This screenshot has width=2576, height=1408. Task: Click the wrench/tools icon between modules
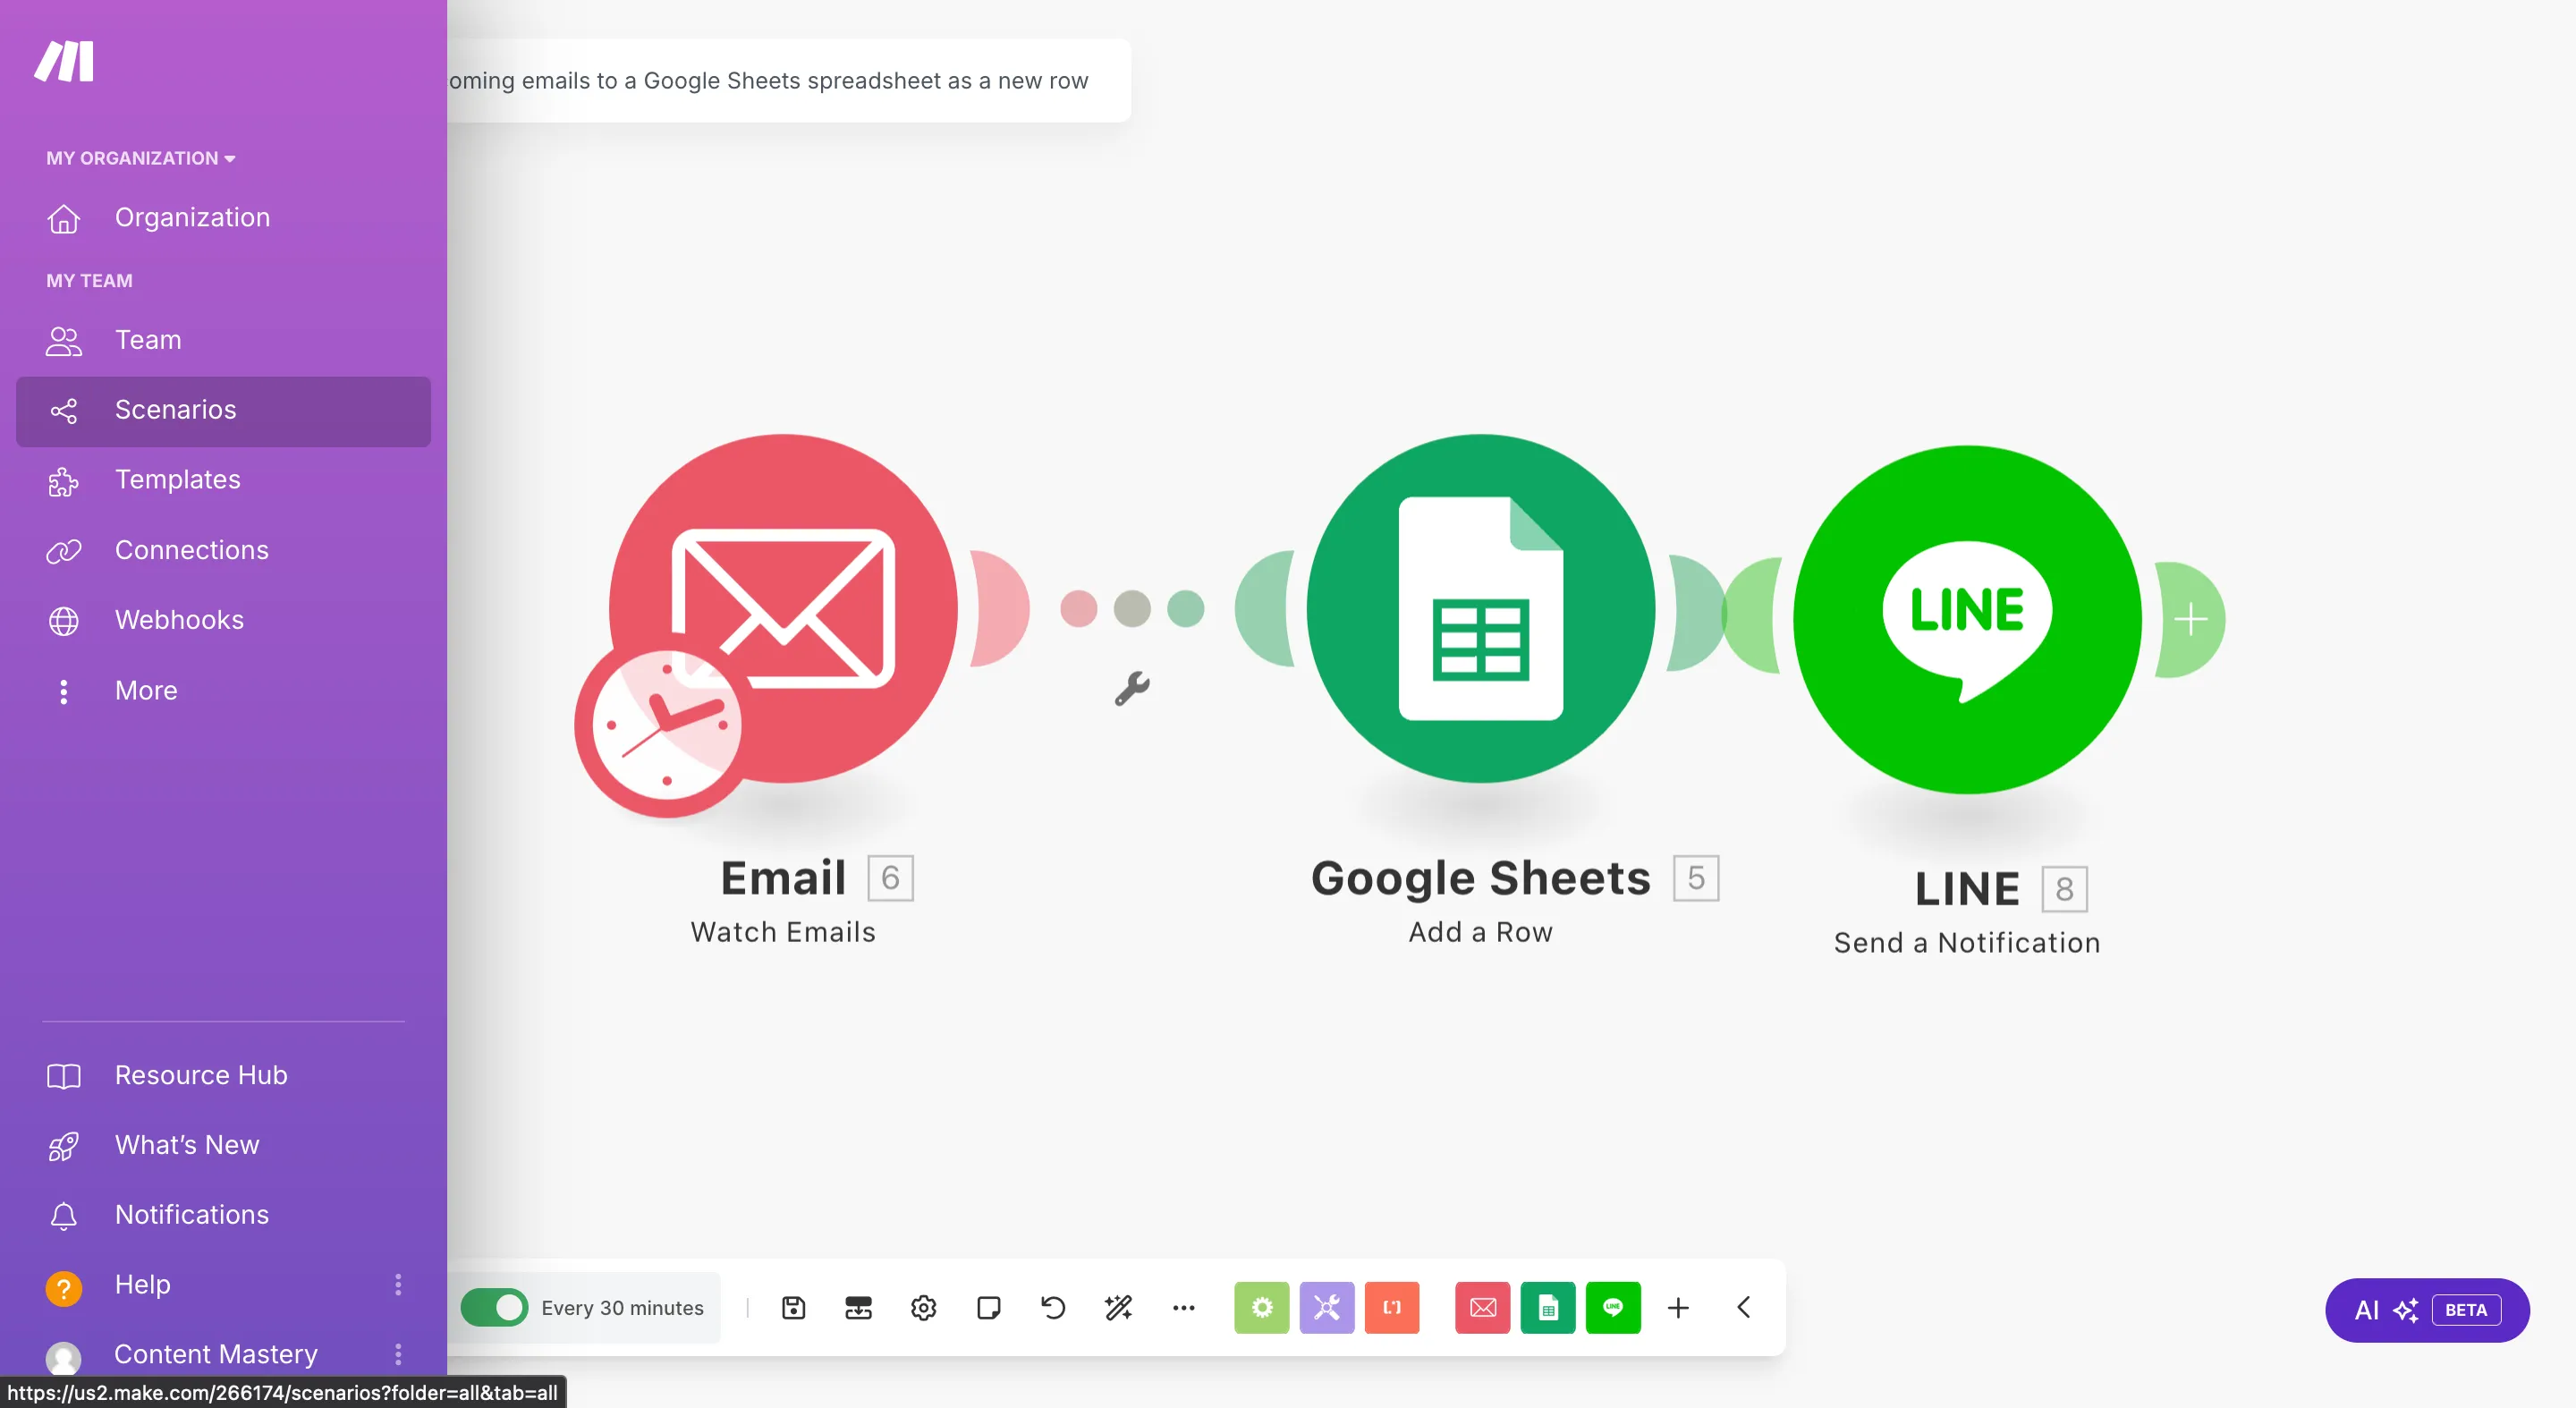(x=1131, y=687)
